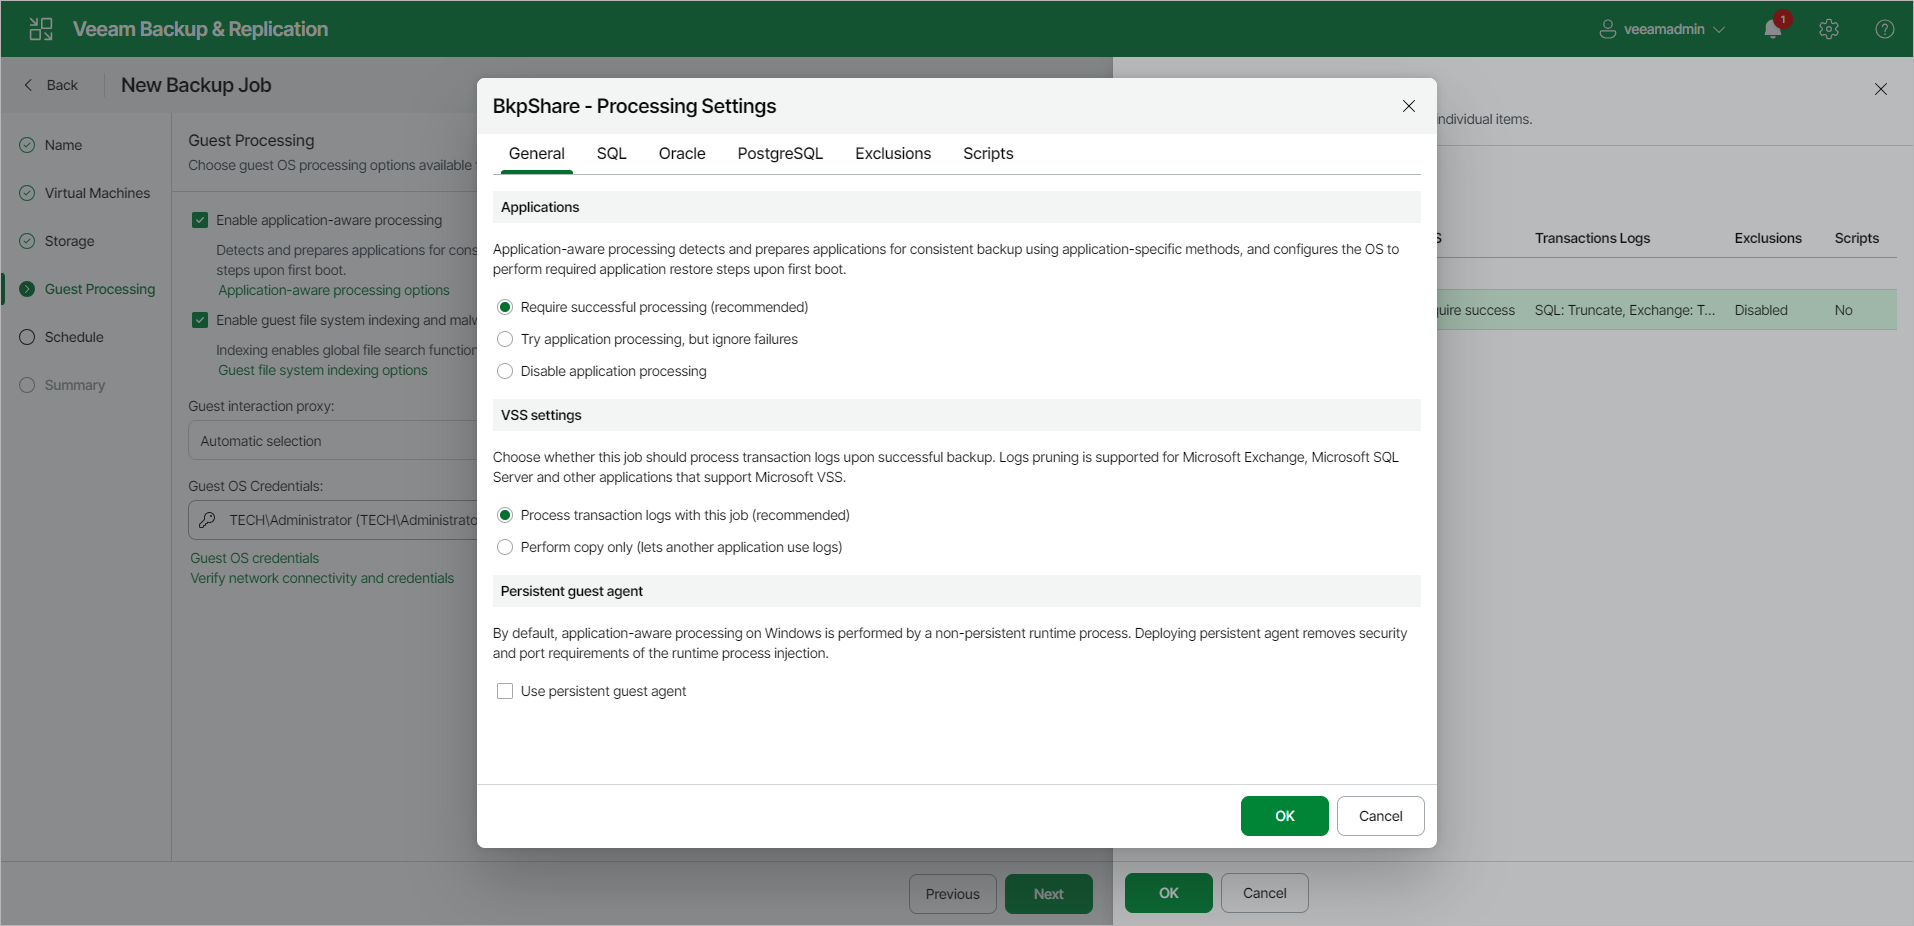The width and height of the screenshot is (1914, 926).
Task: Click Verify network connectivity and credentials
Action: (x=323, y=578)
